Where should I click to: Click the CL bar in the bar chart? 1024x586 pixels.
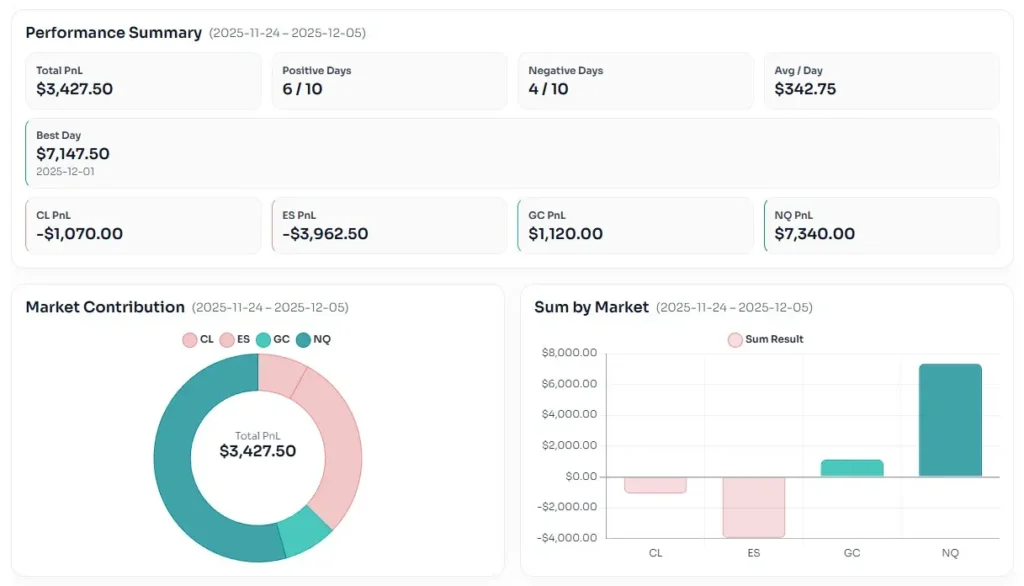[x=656, y=485]
